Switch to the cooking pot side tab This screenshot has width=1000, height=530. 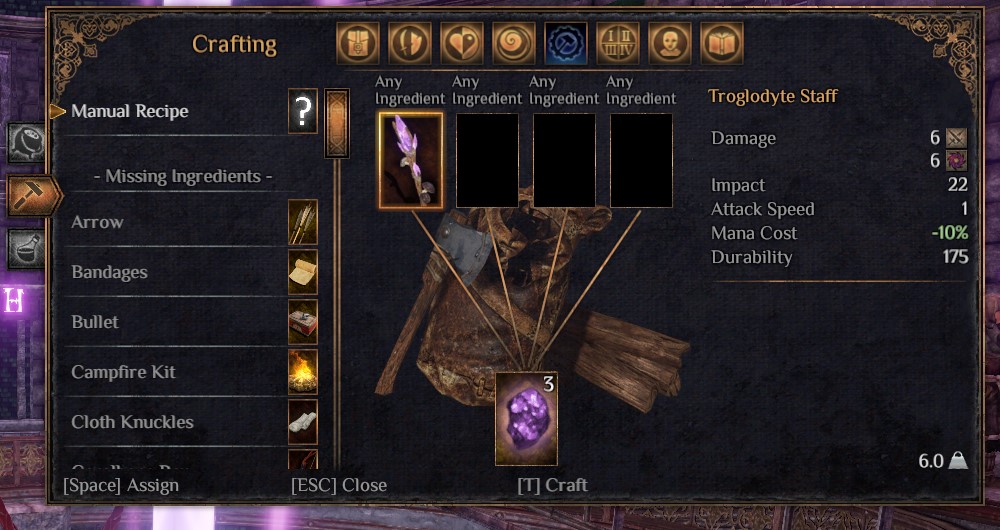click(x=26, y=143)
